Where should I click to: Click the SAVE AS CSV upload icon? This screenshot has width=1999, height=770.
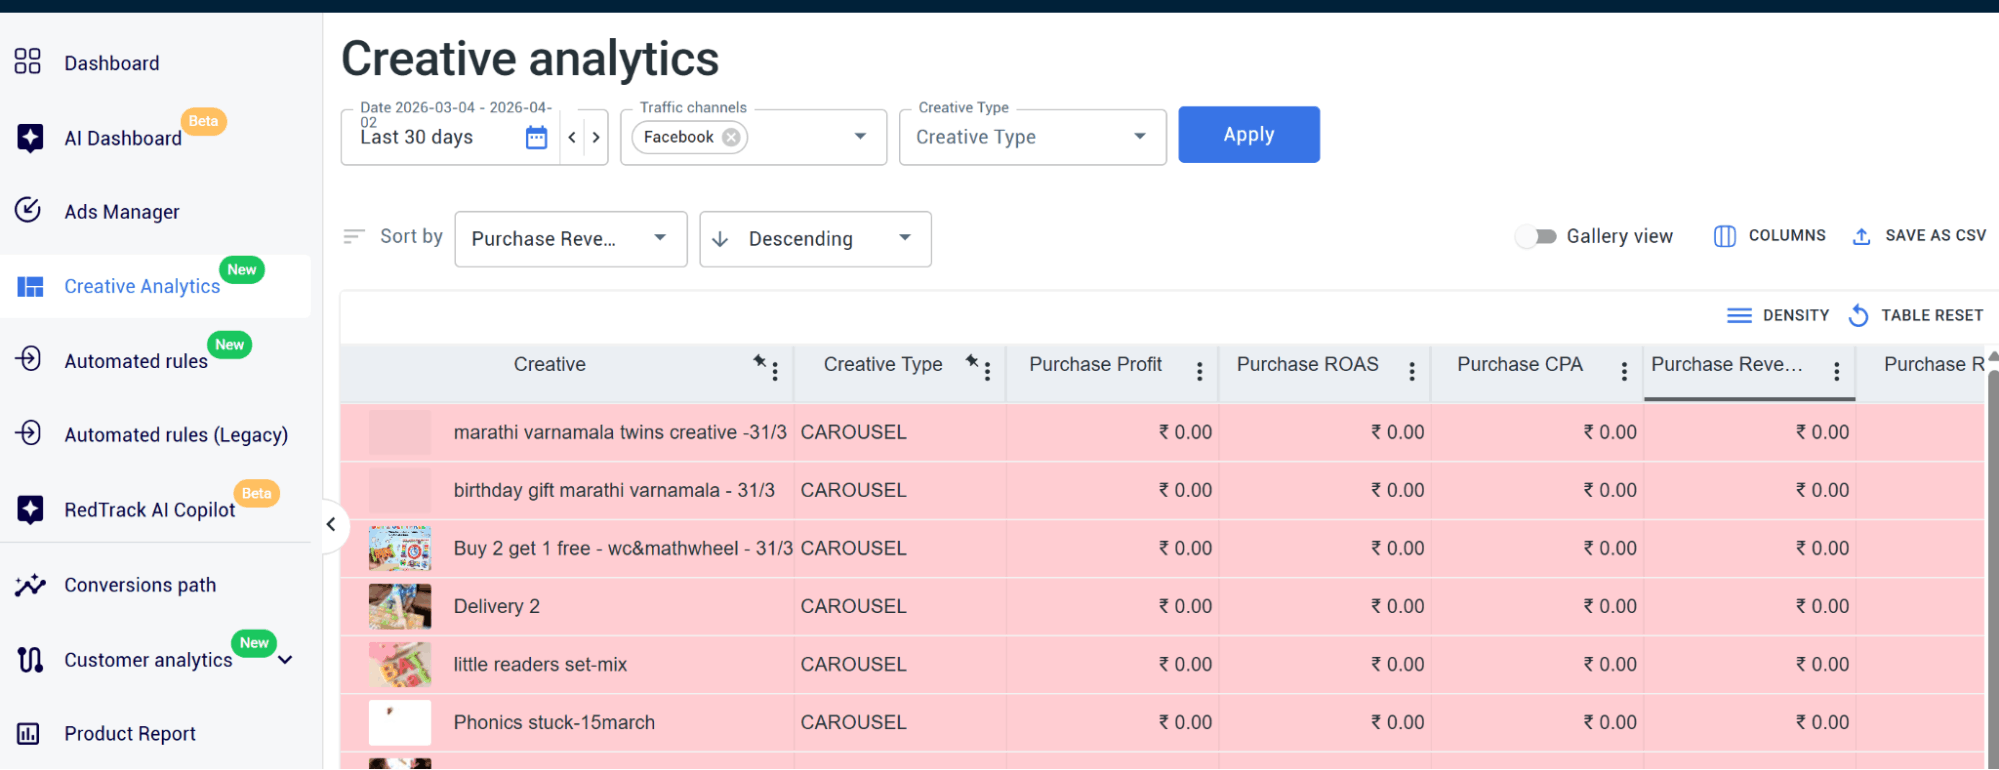(1861, 236)
